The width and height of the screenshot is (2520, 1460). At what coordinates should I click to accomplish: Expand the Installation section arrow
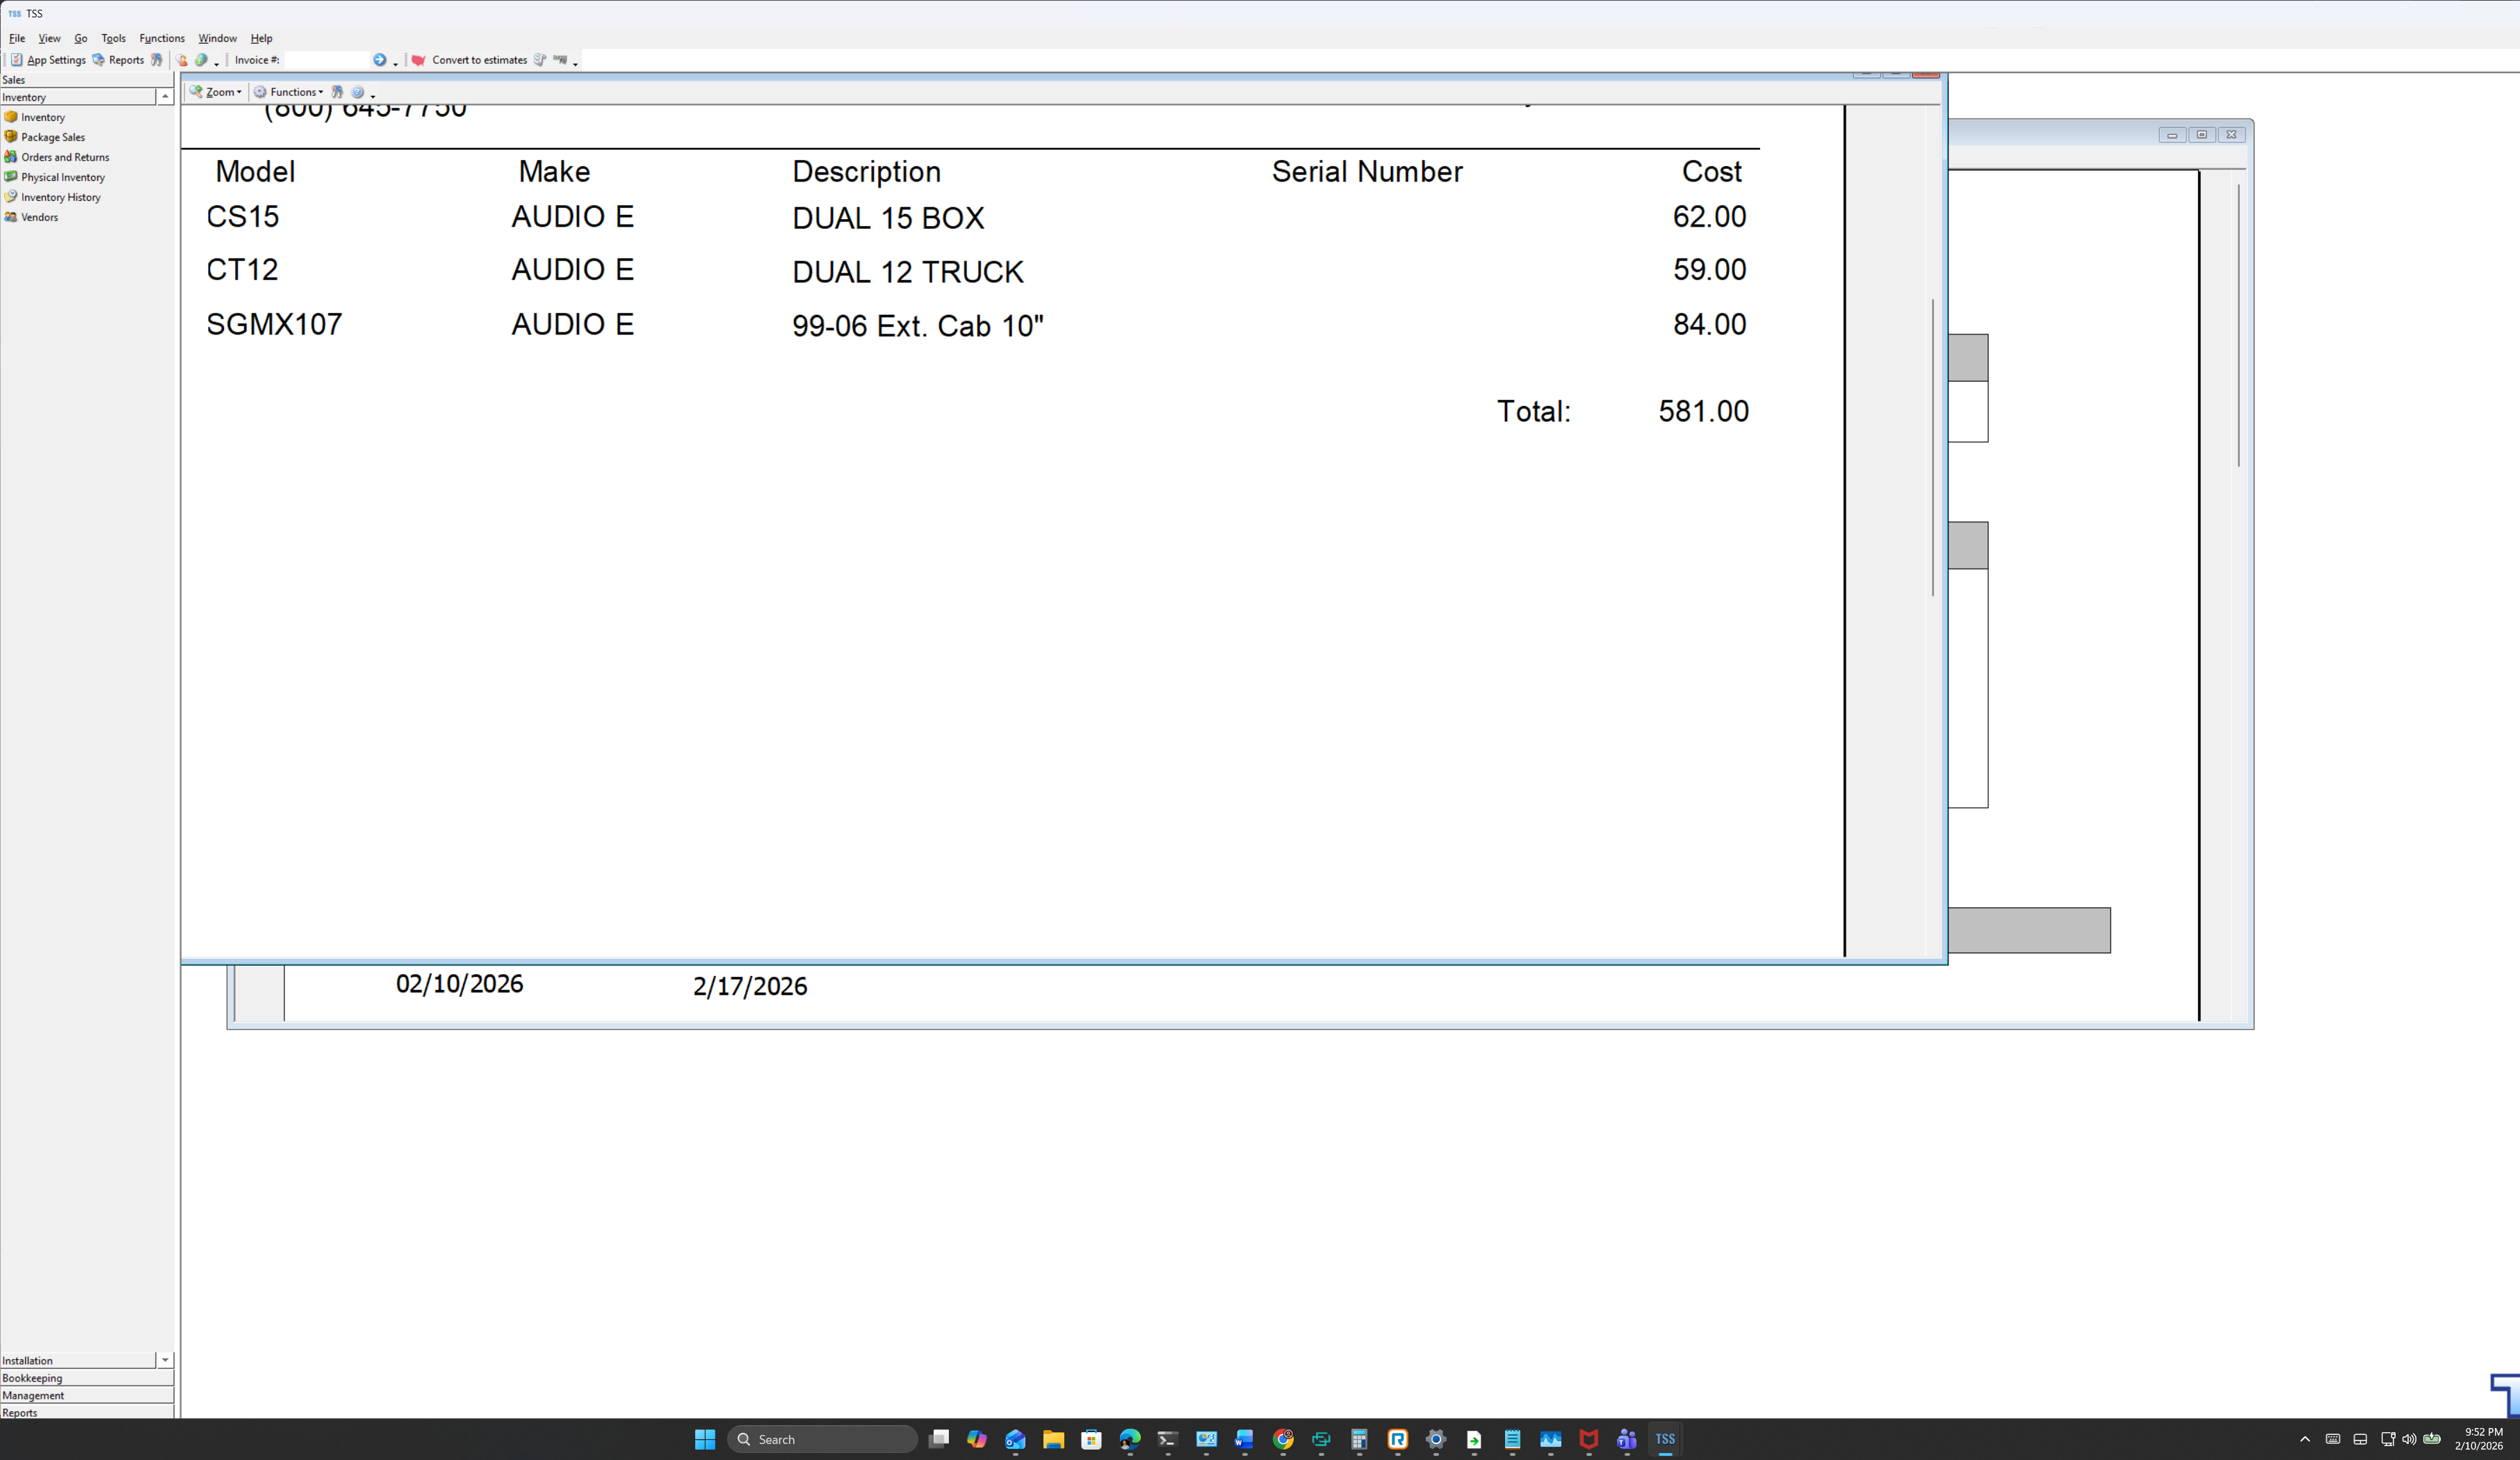click(165, 1360)
